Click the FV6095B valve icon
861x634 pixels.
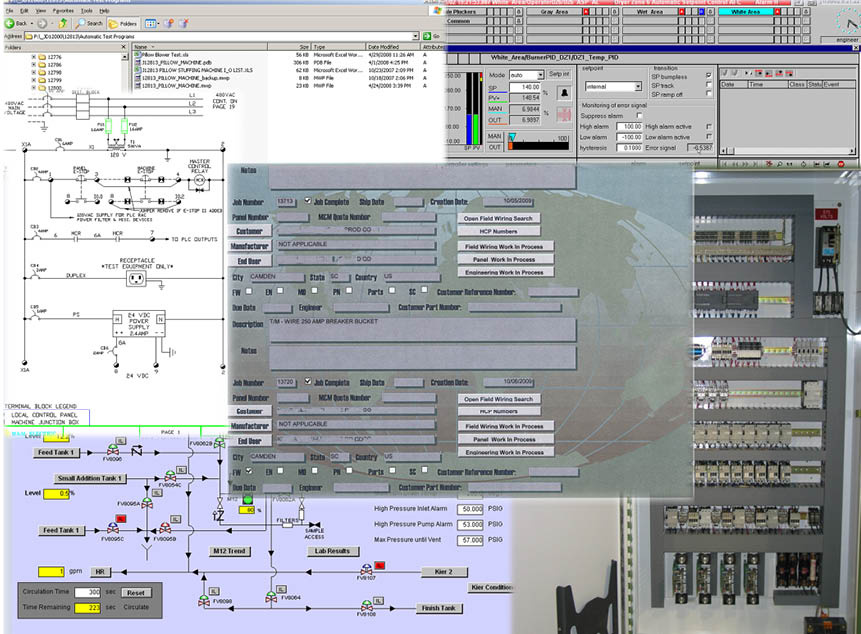pyautogui.click(x=165, y=528)
